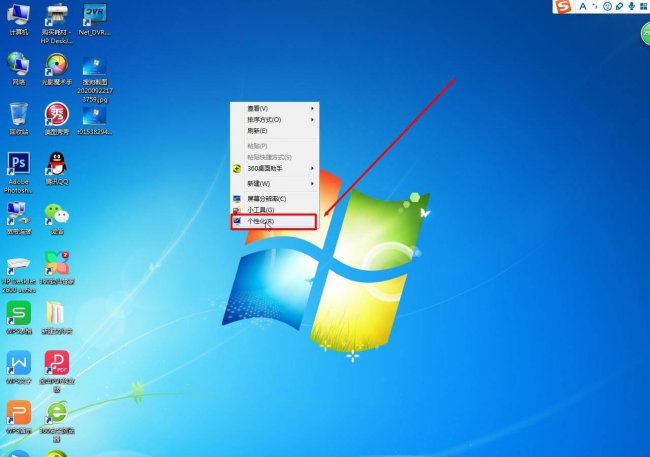Viewport: 650px width, 457px height.
Task: Toggle punctuation mode in Sogou IME bar
Action: 595,6
